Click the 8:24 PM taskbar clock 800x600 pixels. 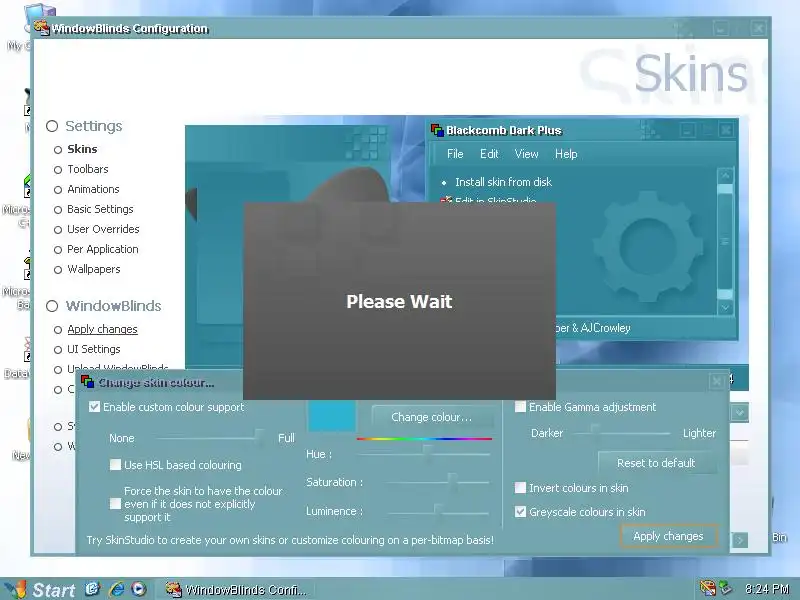(x=766, y=589)
